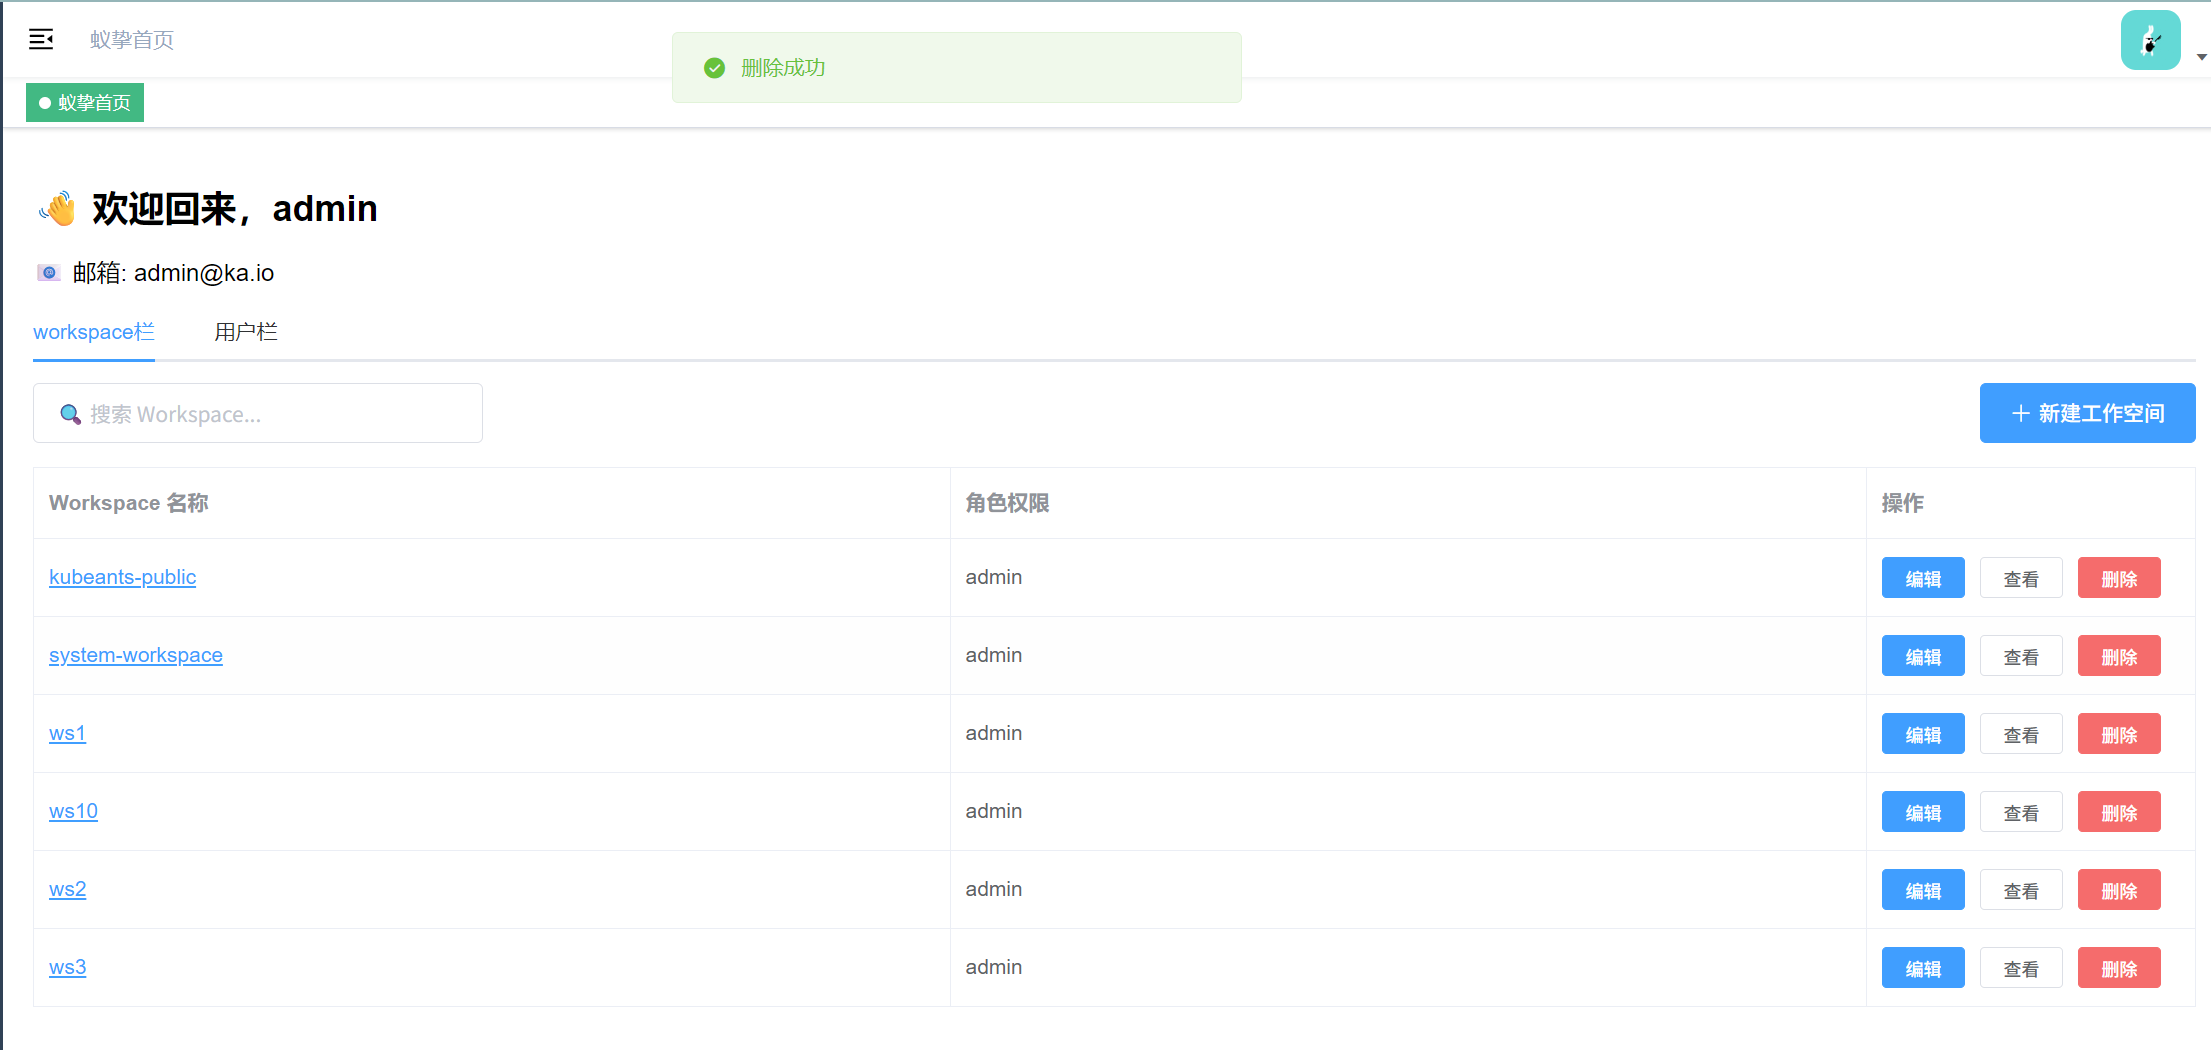Open the system-workspace link

[136, 655]
